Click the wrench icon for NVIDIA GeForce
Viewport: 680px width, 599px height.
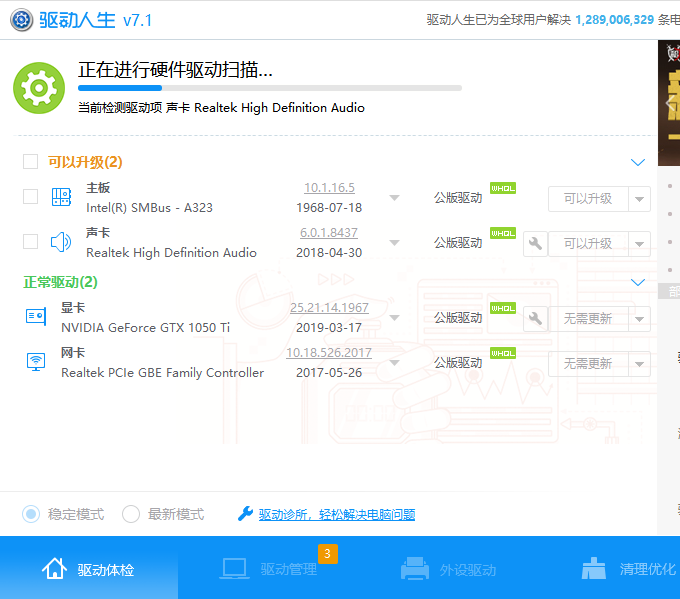tap(535, 319)
